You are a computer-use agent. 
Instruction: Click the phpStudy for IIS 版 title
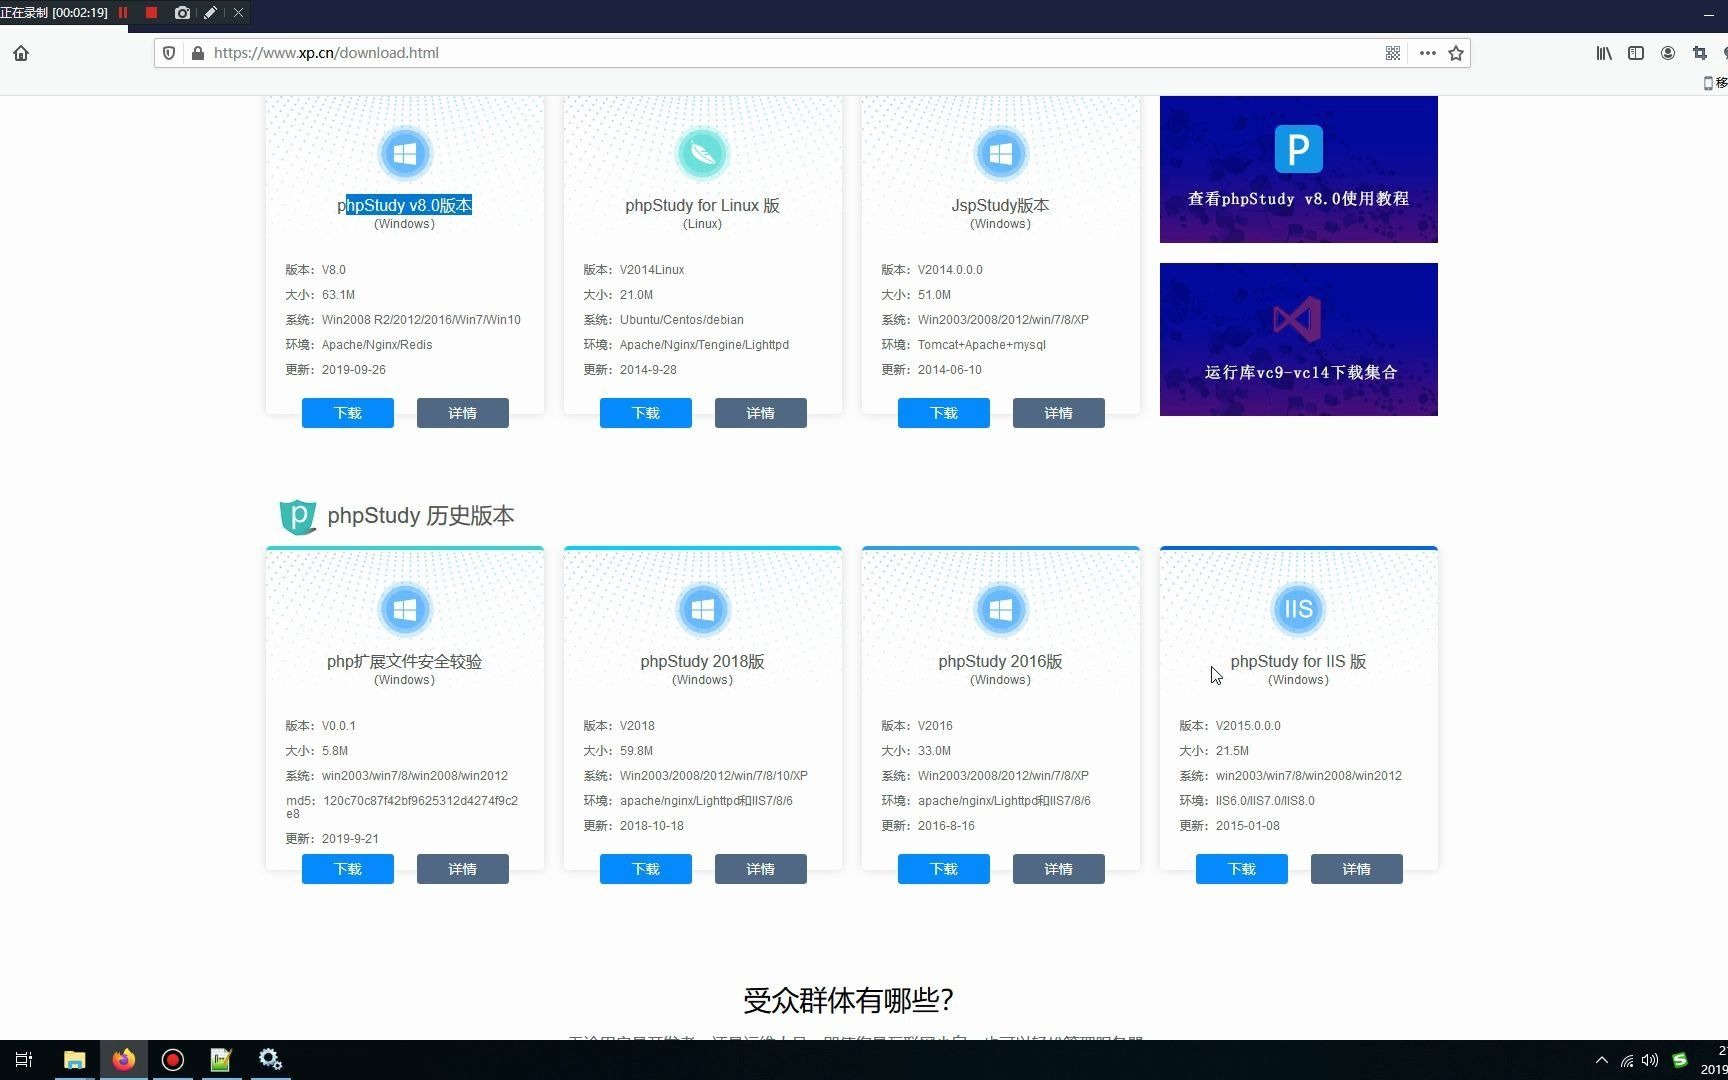1299,661
